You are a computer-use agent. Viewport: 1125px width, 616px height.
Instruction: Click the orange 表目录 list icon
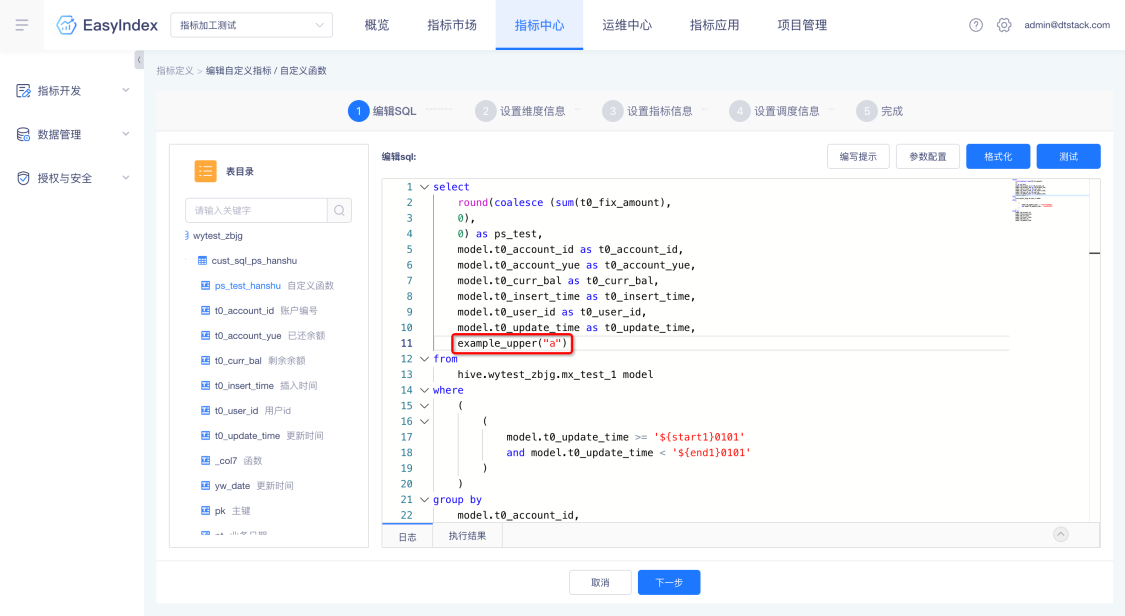[x=205, y=171]
